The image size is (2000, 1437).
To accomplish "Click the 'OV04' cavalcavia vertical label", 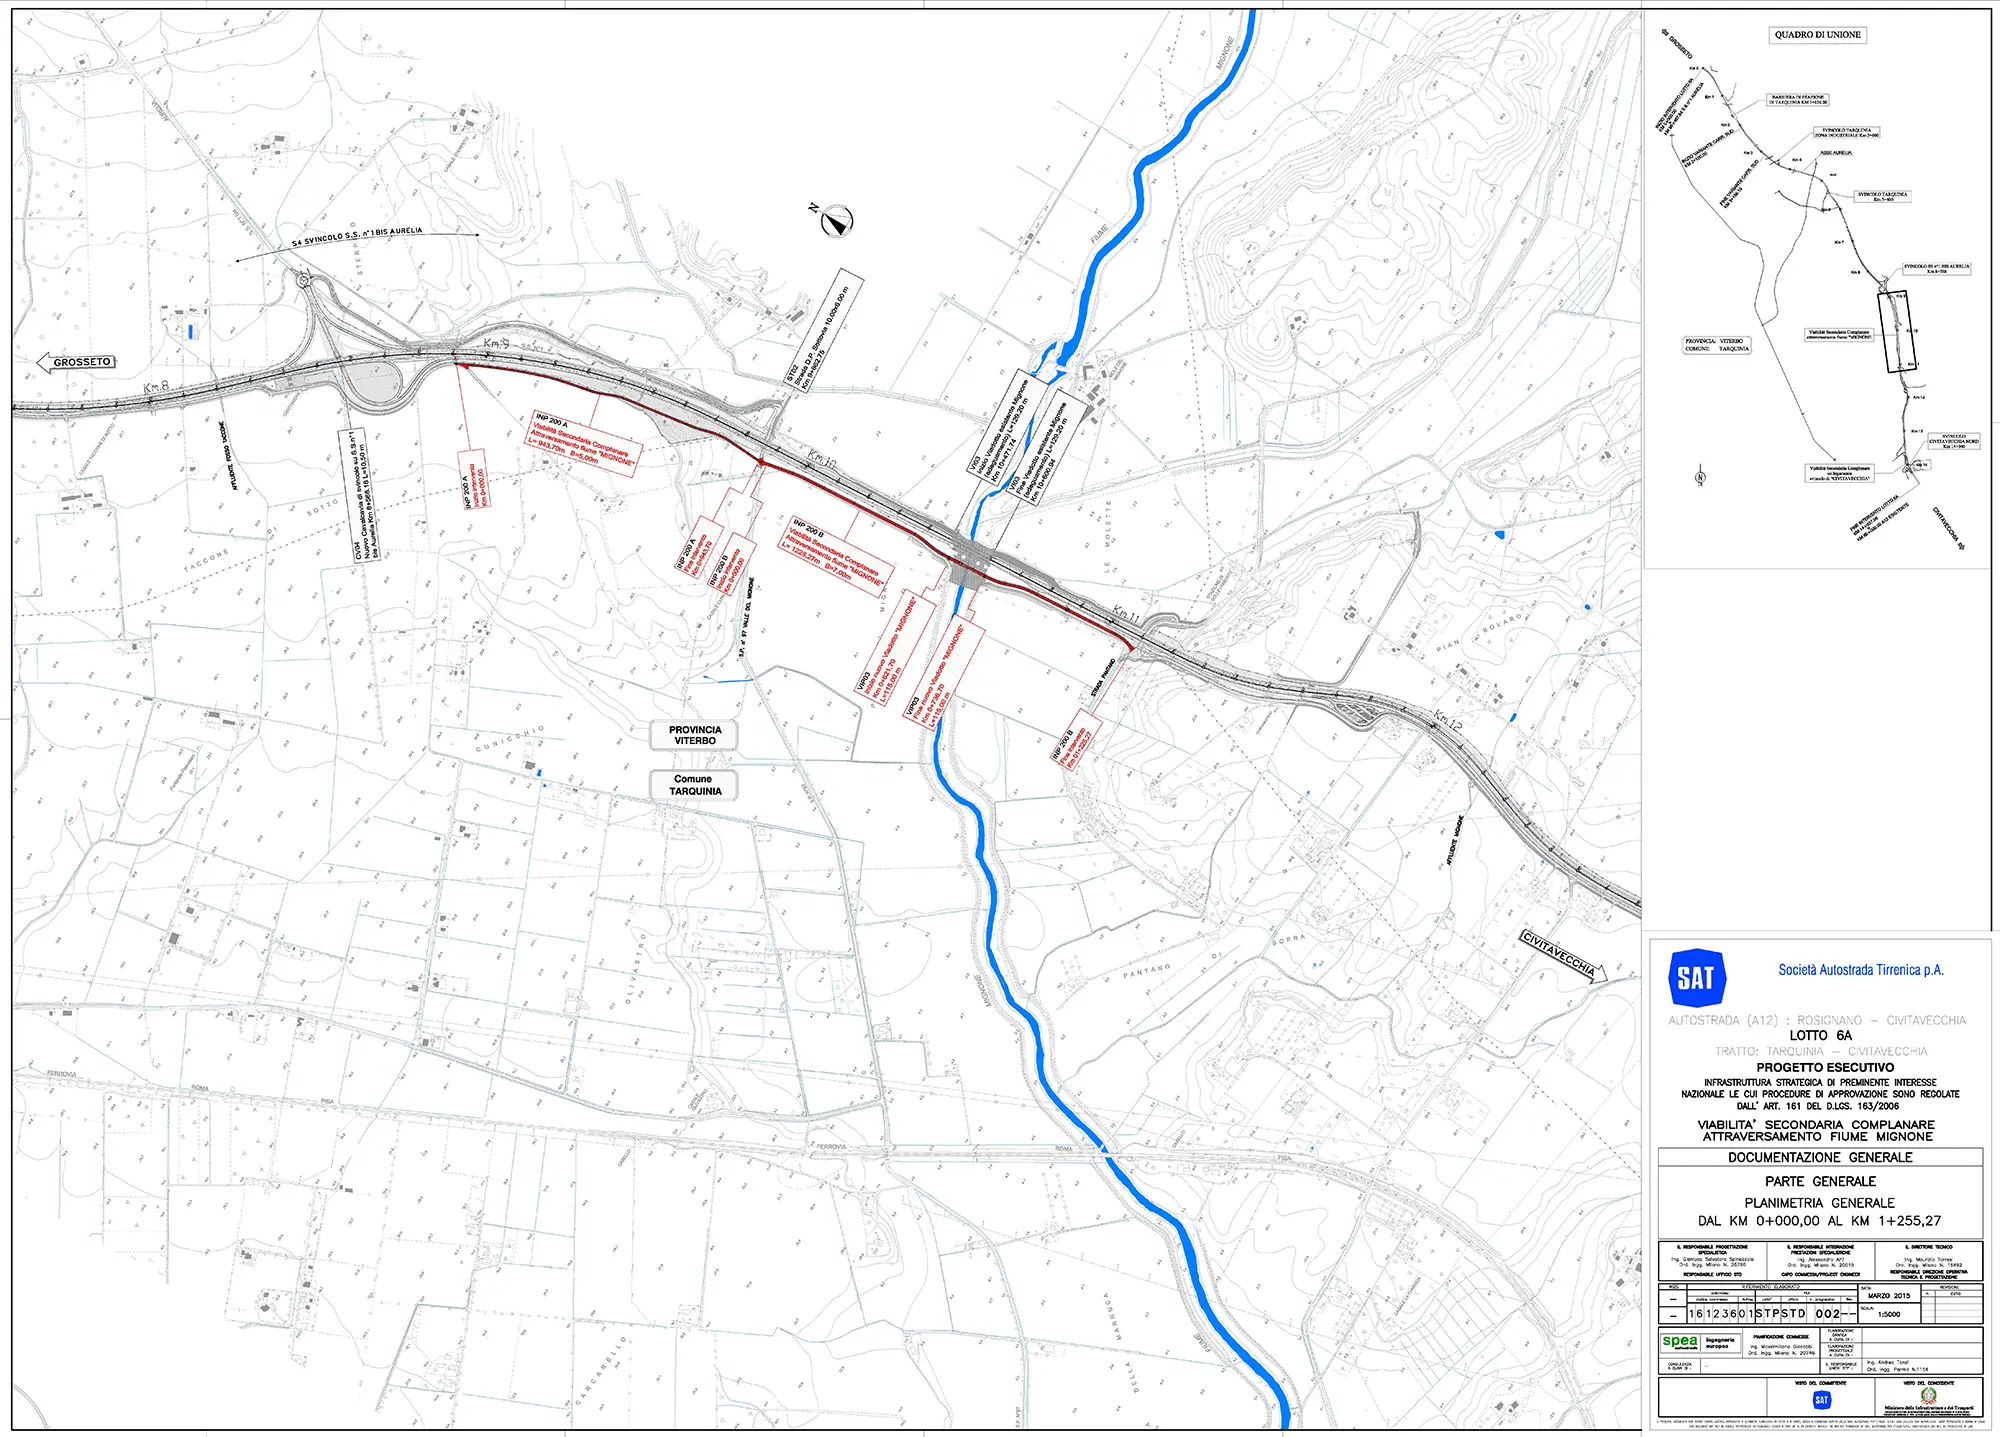I will point(360,495).
